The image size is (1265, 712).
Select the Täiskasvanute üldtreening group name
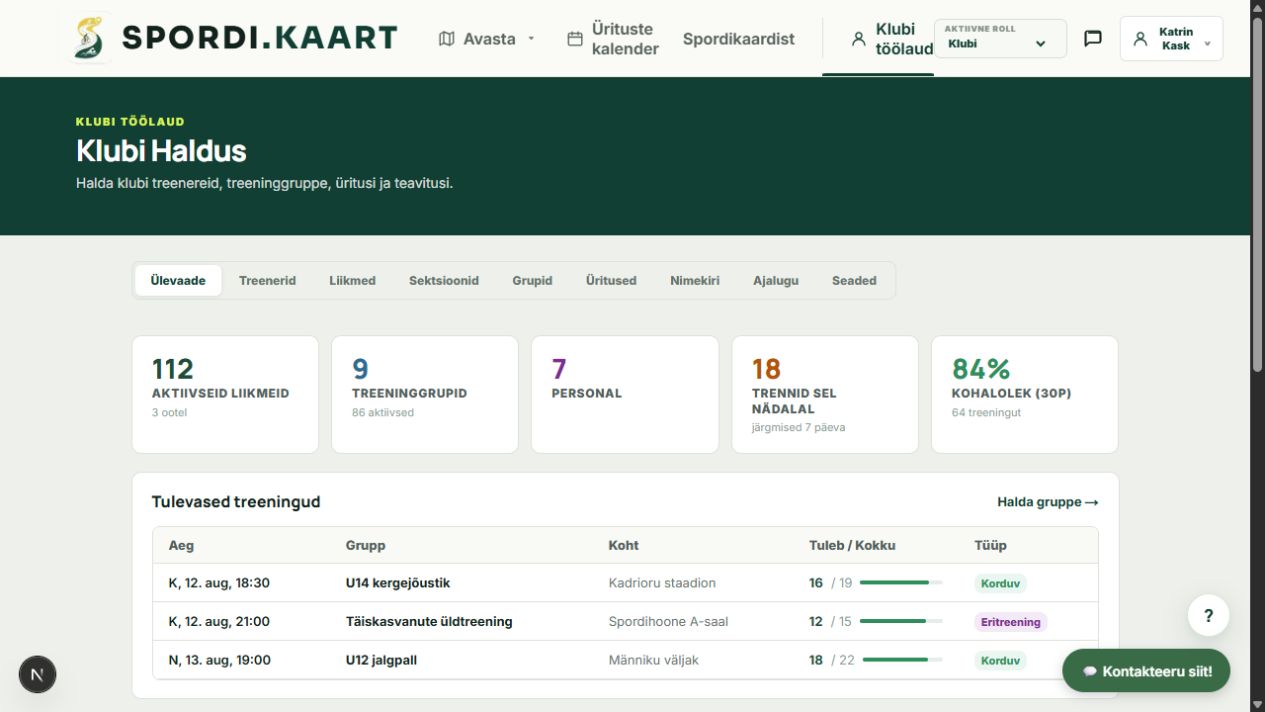click(x=429, y=621)
